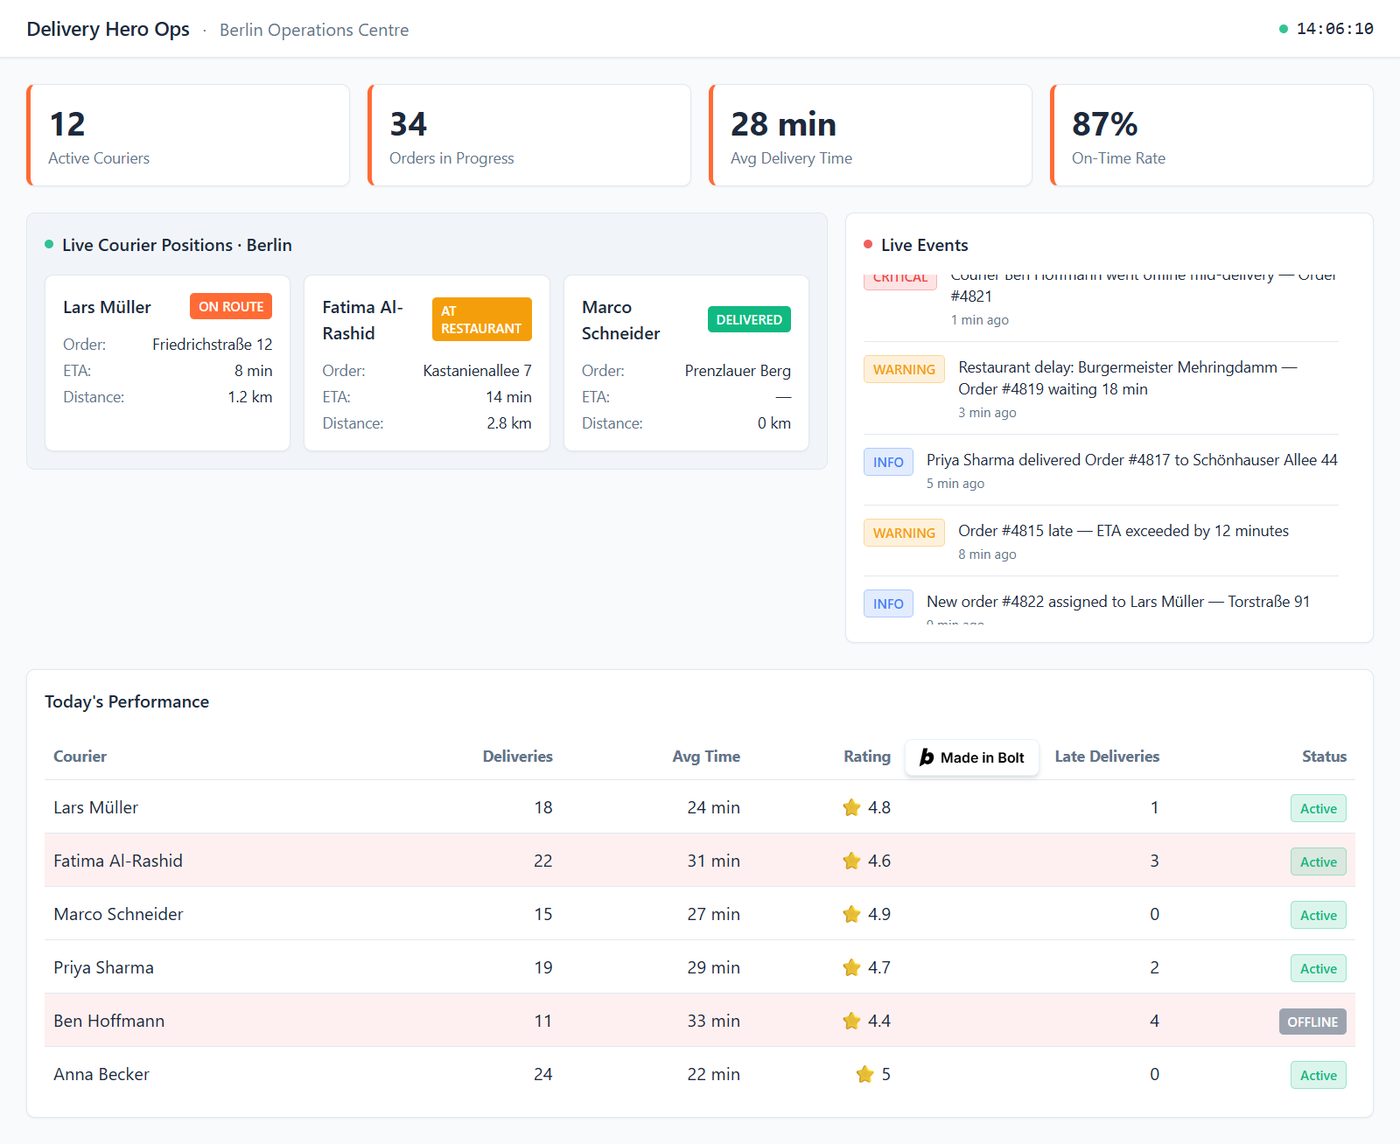Click the red dot beside Live Events
Image resolution: width=1400 pixels, height=1144 pixels.
[x=868, y=244]
